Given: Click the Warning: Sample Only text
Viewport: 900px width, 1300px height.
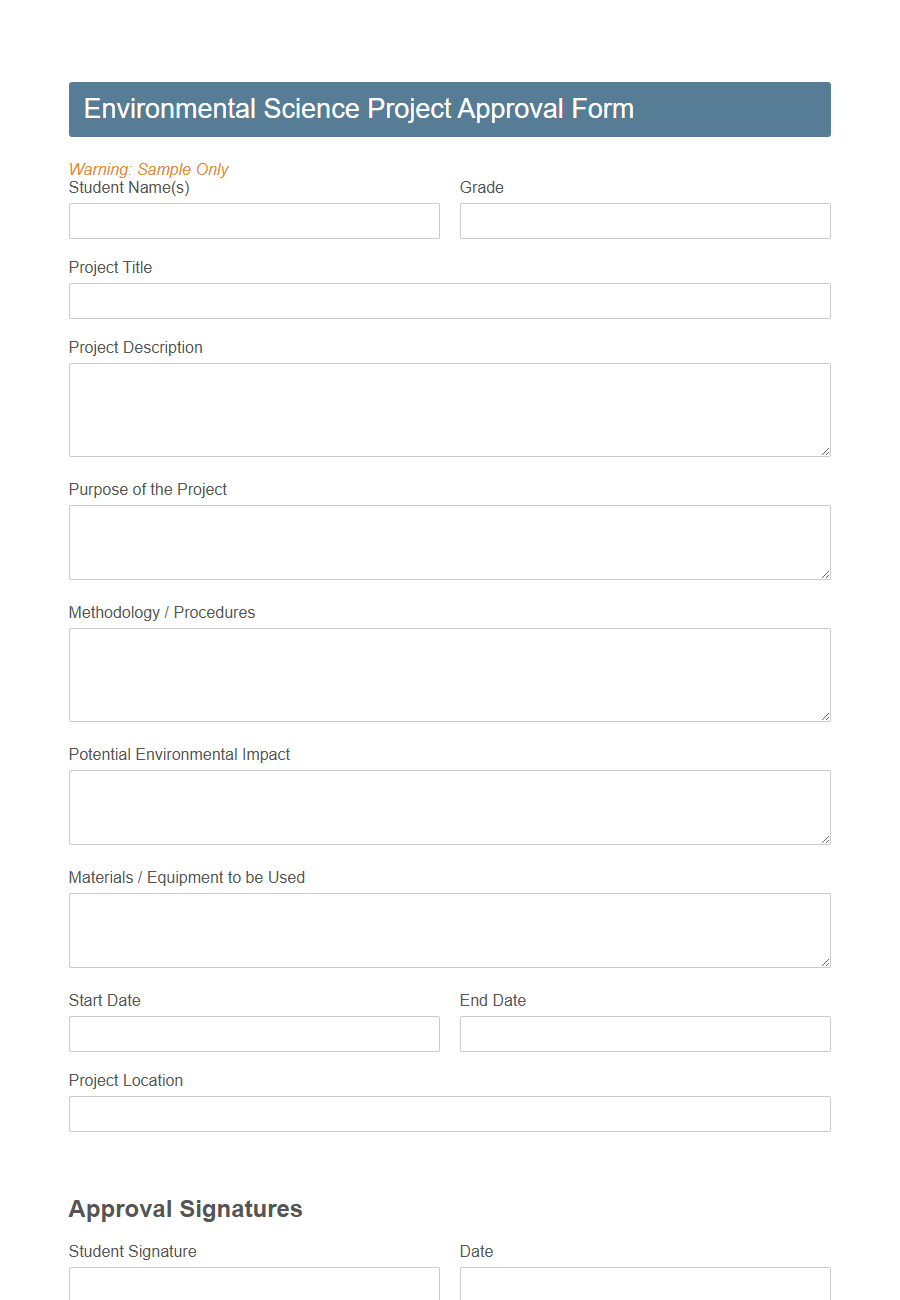Looking at the screenshot, I should click(148, 169).
